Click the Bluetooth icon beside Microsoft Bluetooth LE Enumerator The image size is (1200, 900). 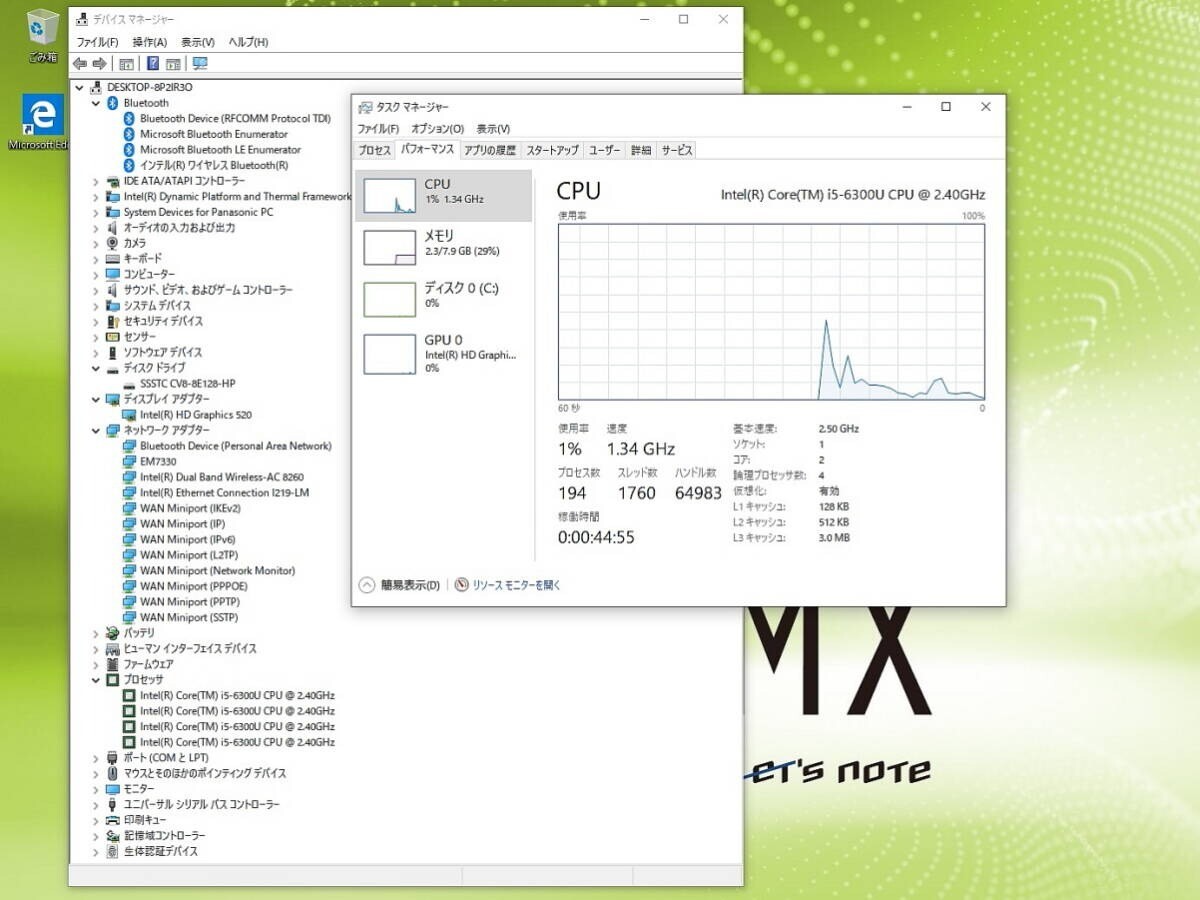click(x=129, y=150)
